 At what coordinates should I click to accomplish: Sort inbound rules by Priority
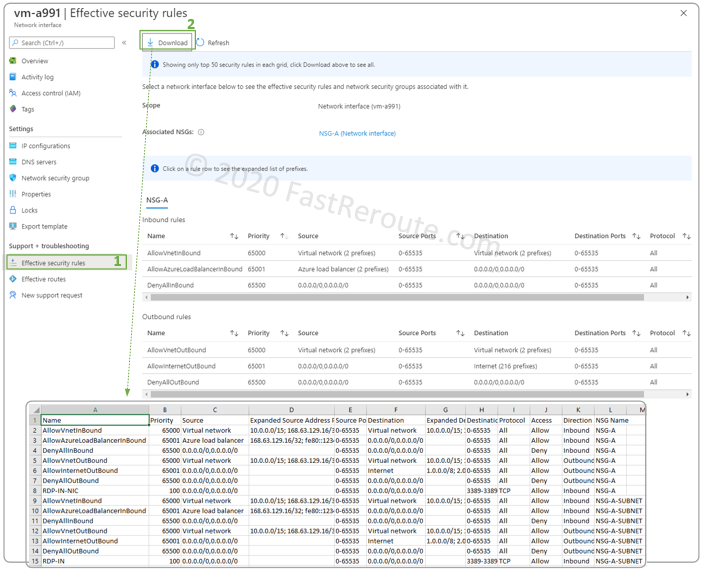[284, 236]
